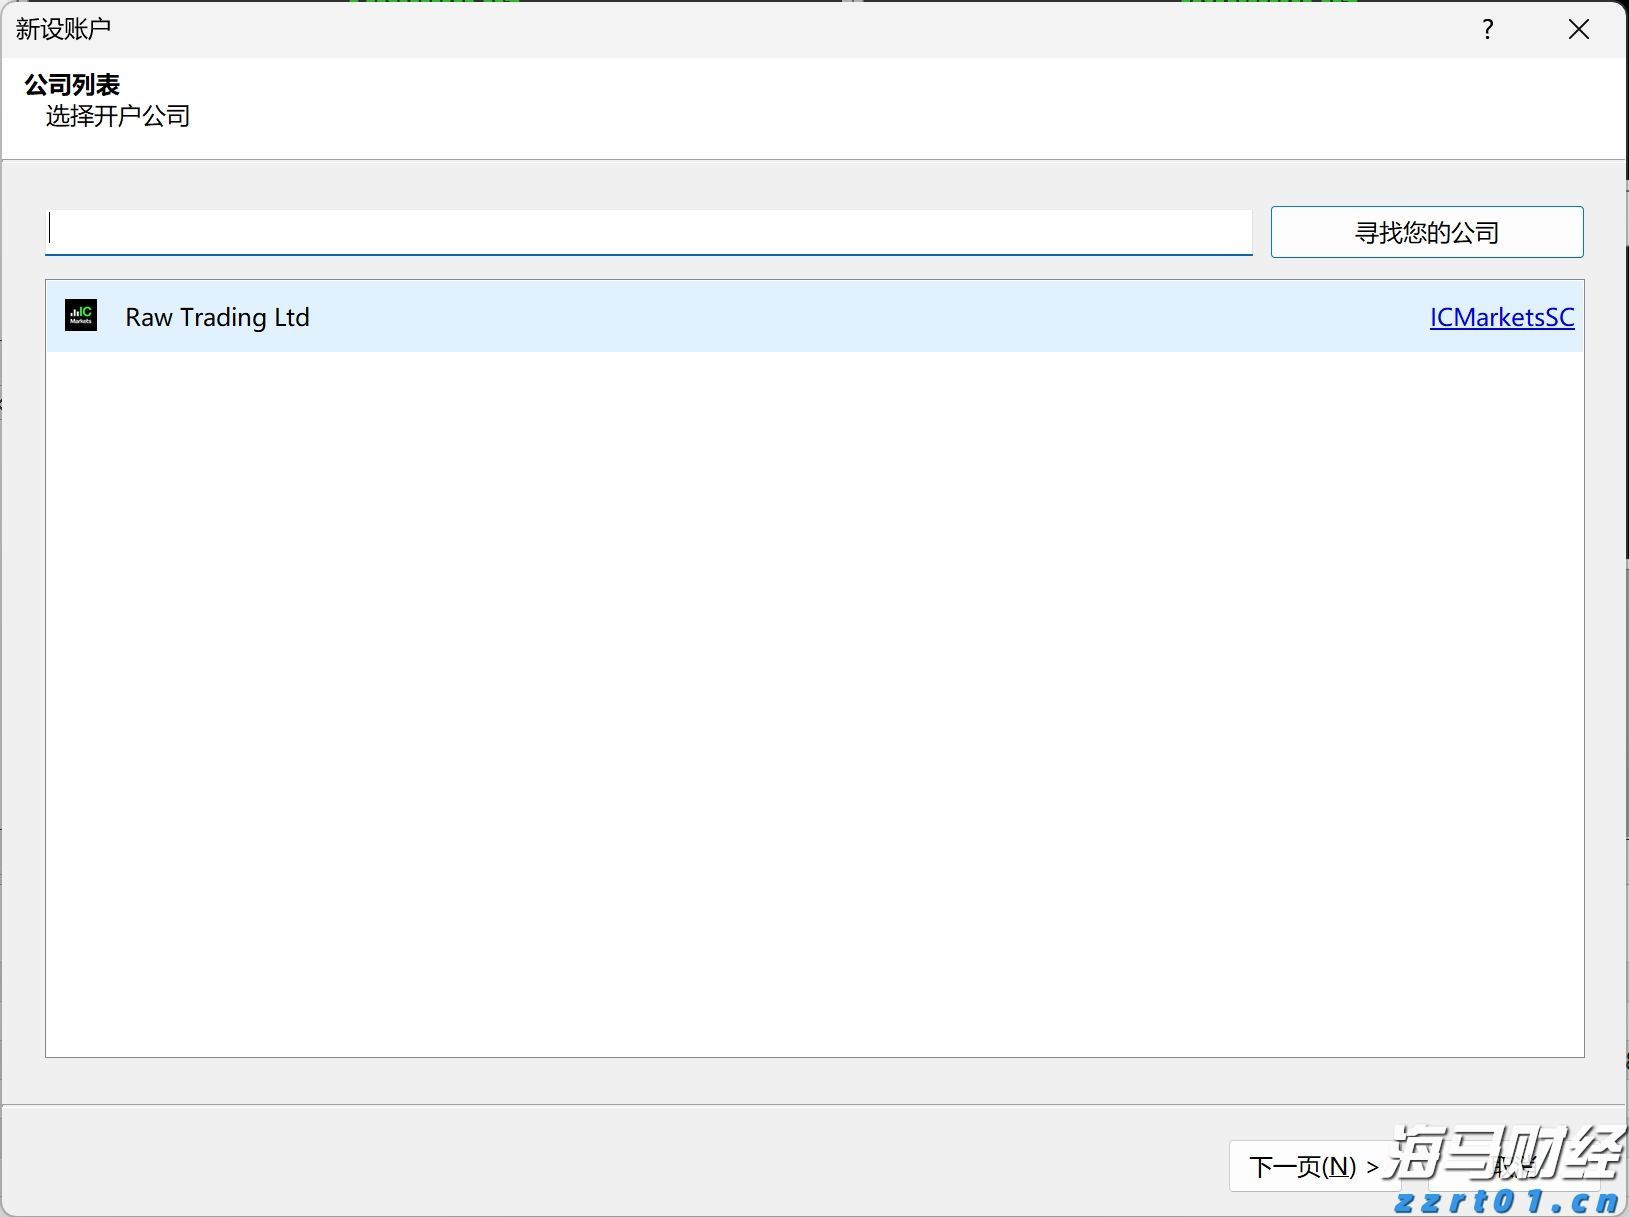This screenshot has height=1217, width=1629.
Task: Click the 选择开户公司 subtitle text
Action: click(118, 116)
